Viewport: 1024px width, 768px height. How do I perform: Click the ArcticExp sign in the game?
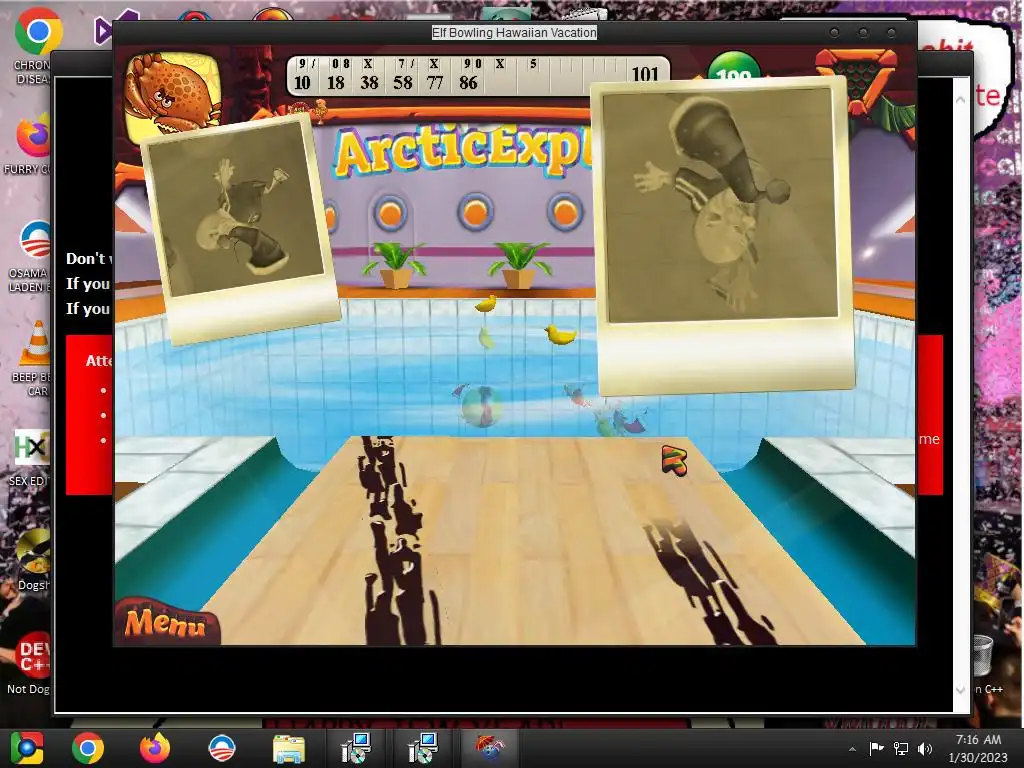pos(462,152)
